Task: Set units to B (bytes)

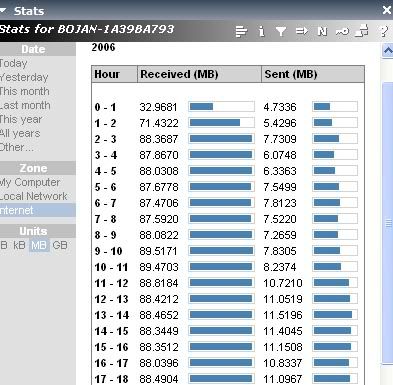Action: tap(4, 245)
